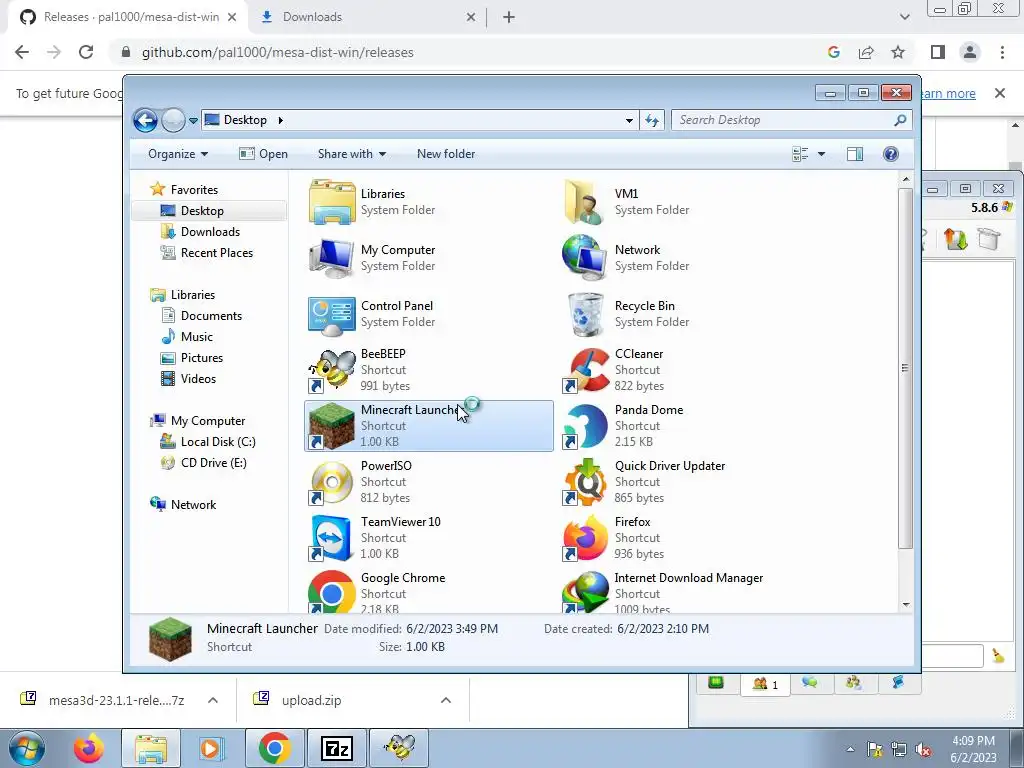Follow the Learn more link in Chrome
The width and height of the screenshot is (1024, 768).
click(x=948, y=93)
